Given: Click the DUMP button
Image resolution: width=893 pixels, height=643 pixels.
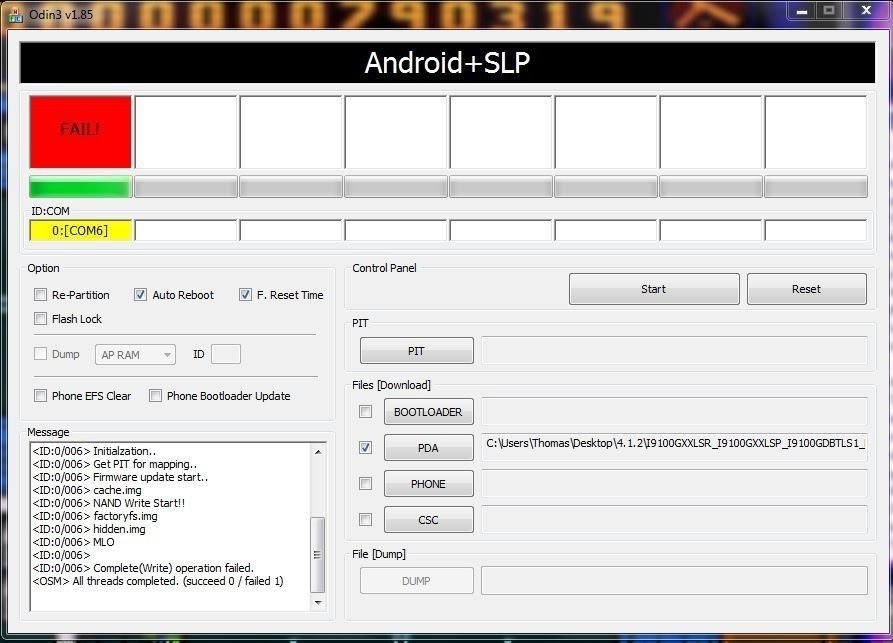Looking at the screenshot, I should (x=416, y=581).
